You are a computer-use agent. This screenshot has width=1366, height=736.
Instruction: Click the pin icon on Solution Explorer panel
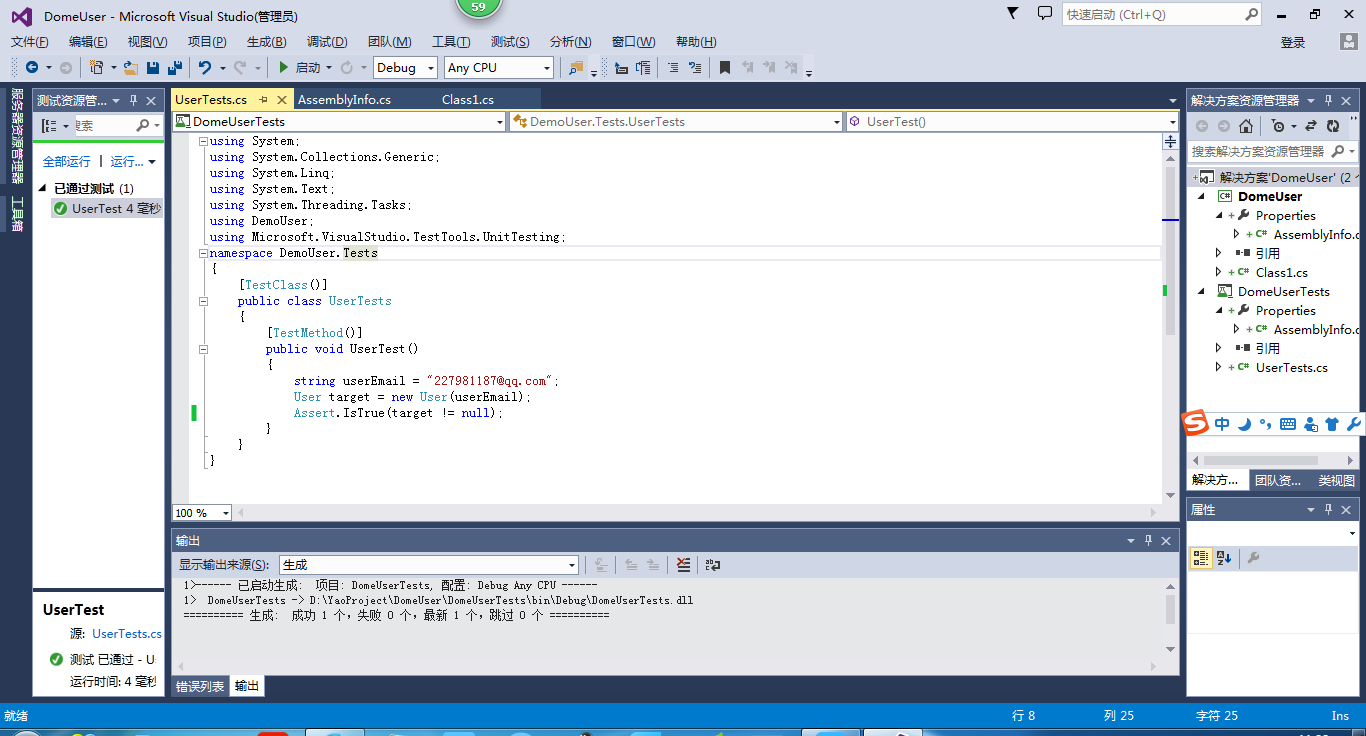[x=1329, y=100]
